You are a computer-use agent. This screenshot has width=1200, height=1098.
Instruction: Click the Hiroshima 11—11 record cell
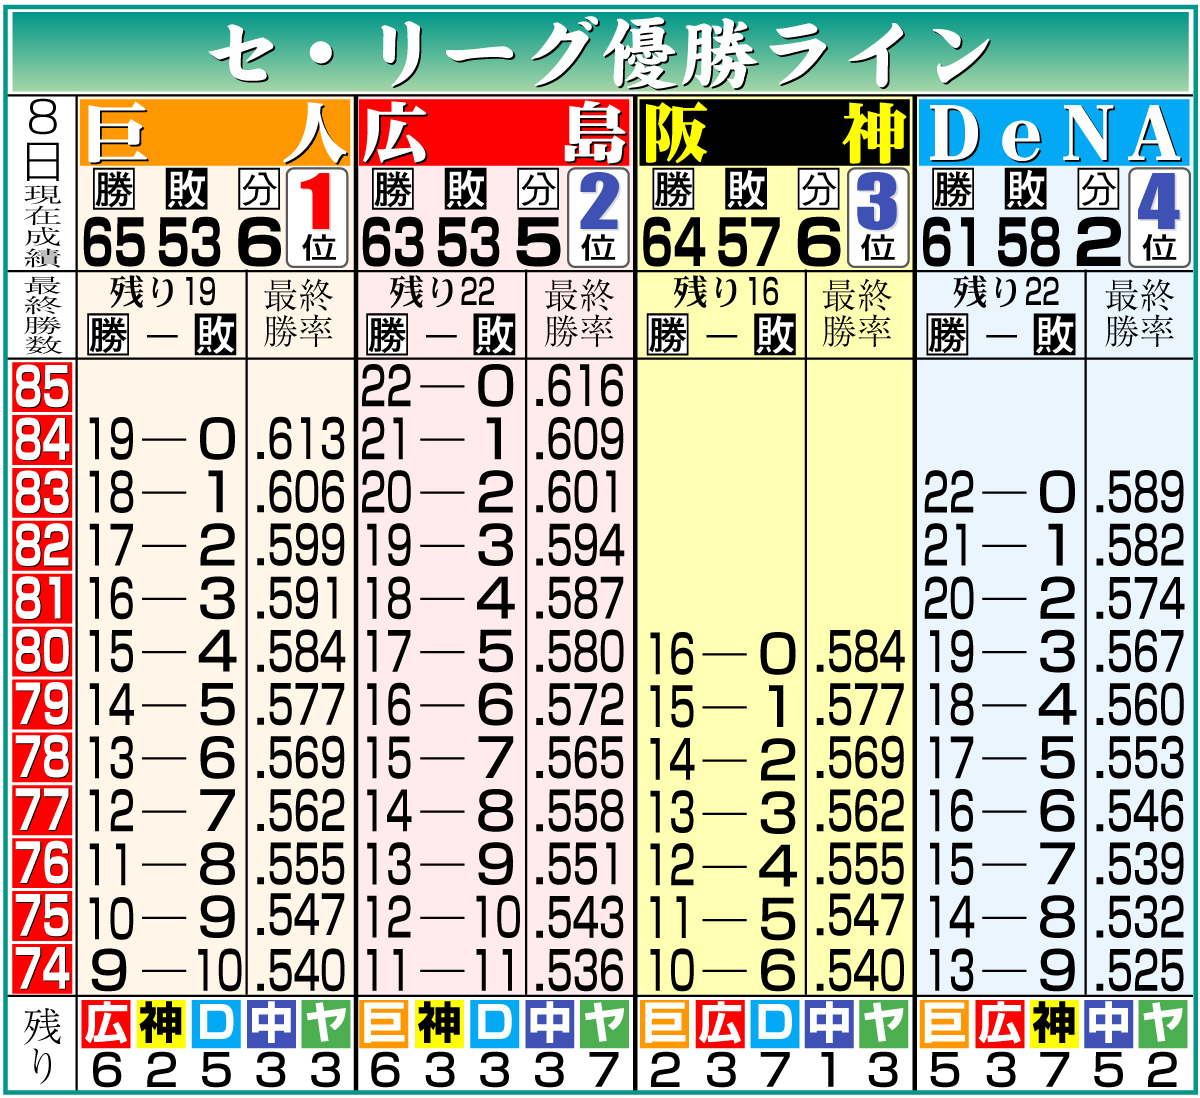440,971
